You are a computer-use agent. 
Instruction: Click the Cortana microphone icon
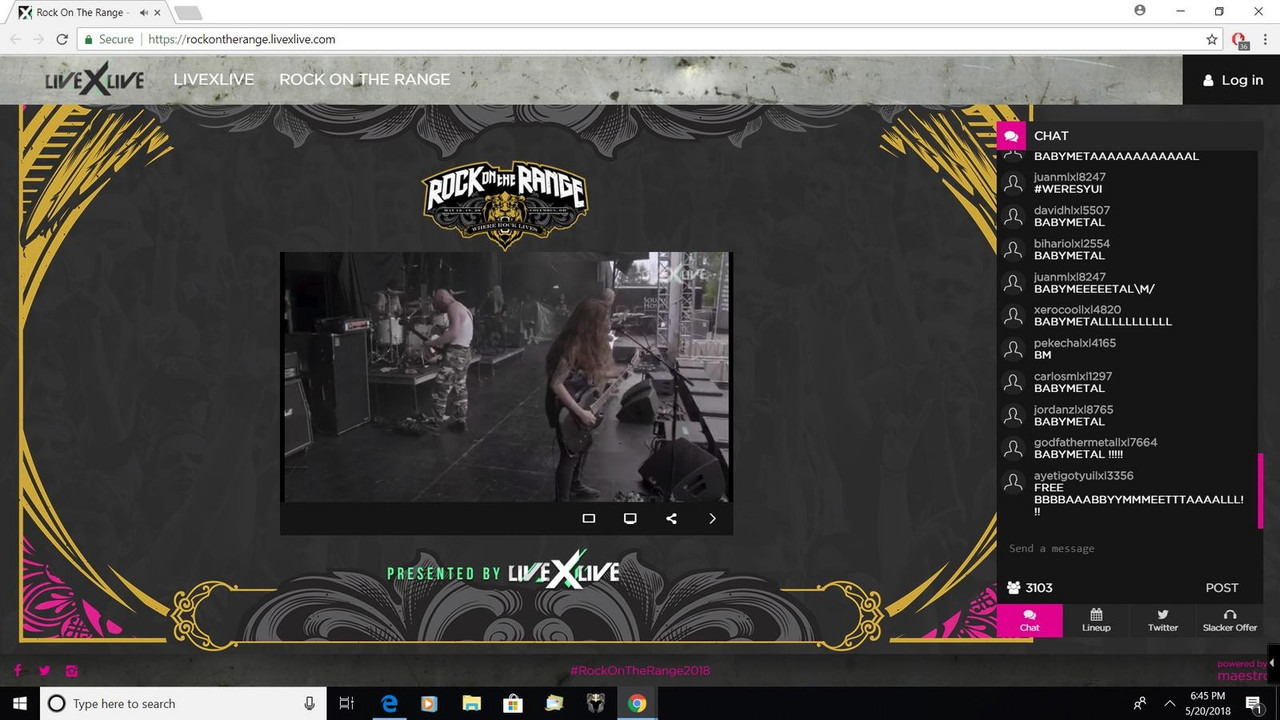[310, 703]
